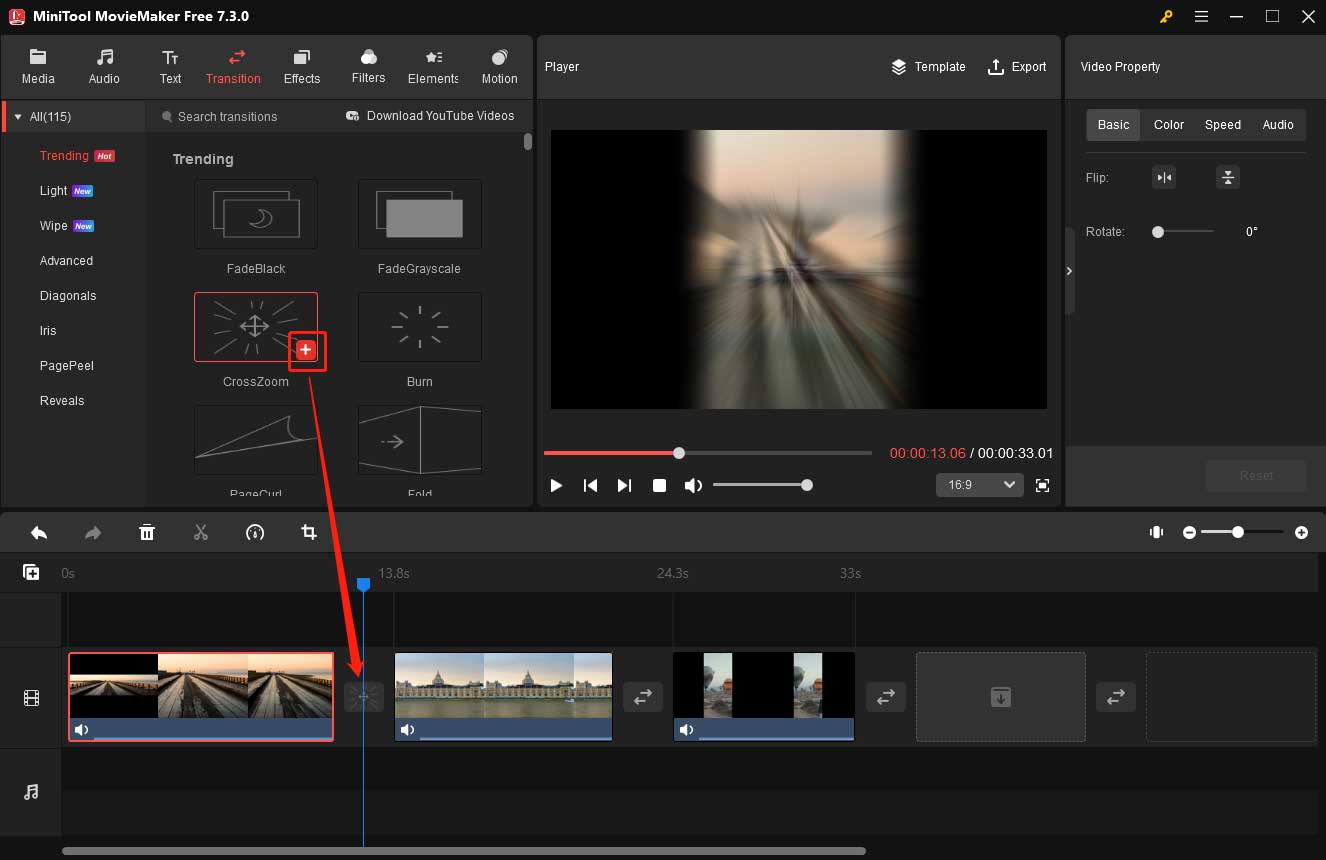Click the Reset button
The width and height of the screenshot is (1326, 860).
pos(1256,476)
